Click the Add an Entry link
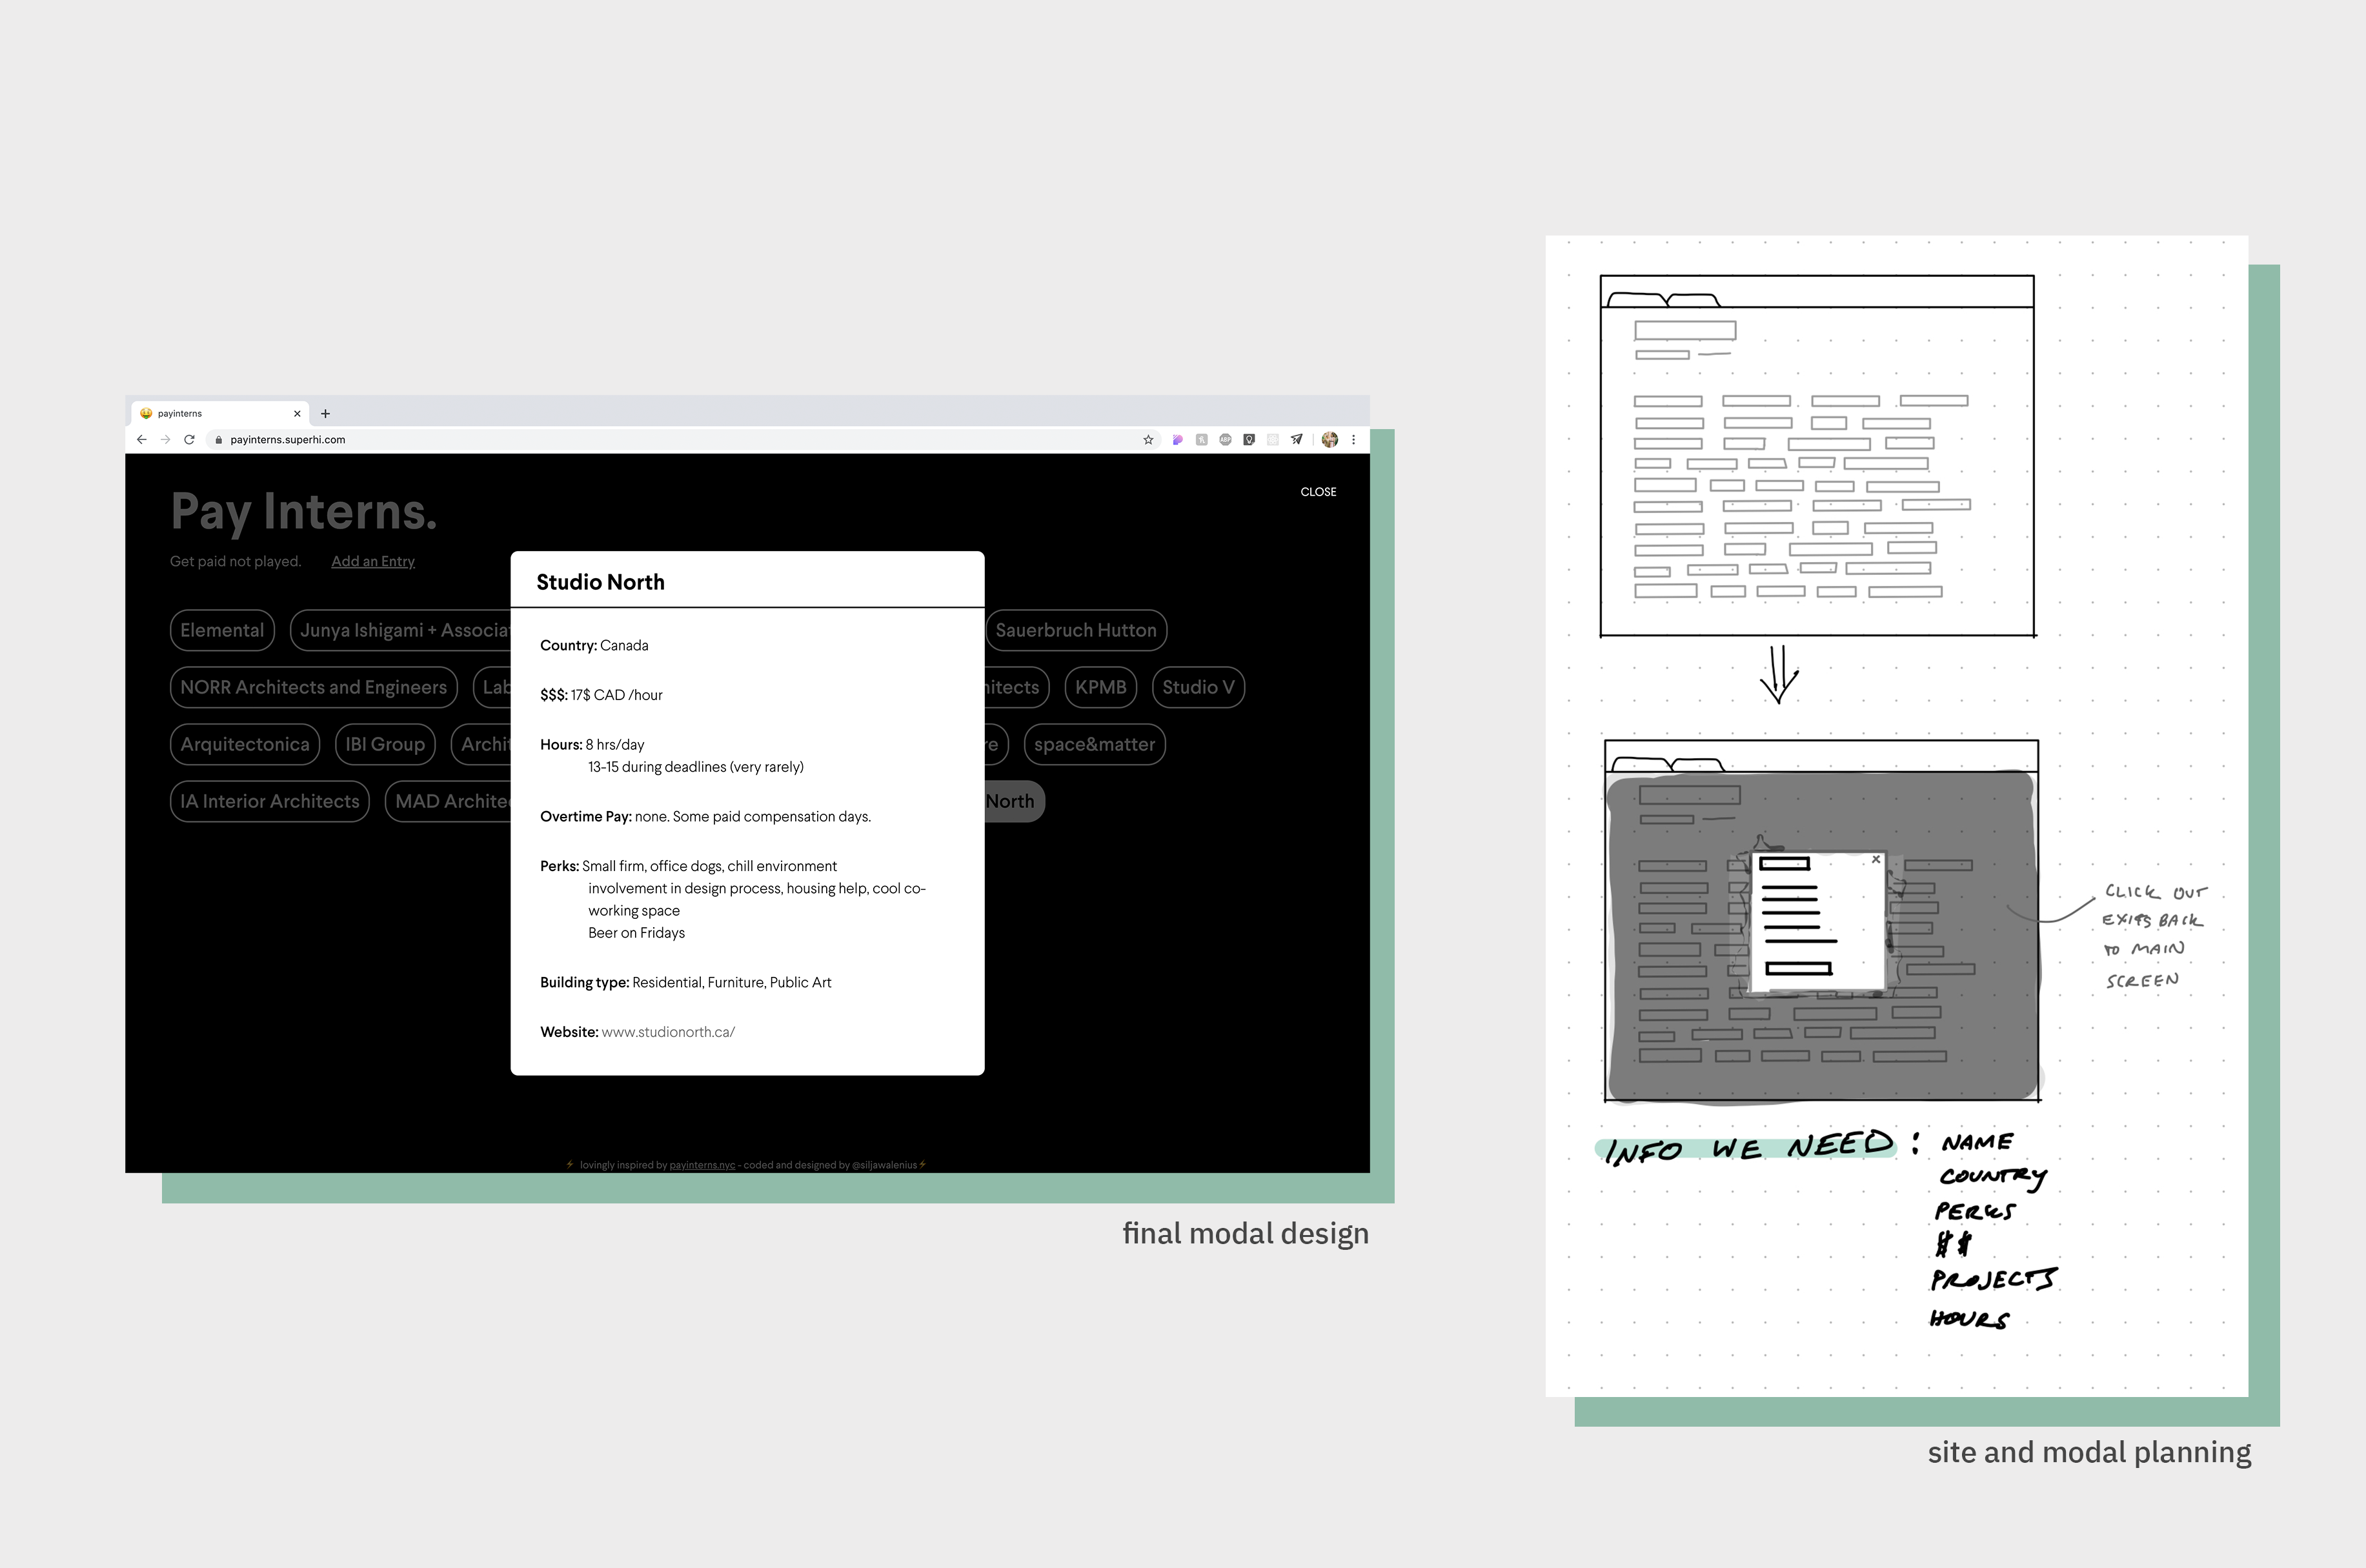The image size is (2366, 1568). coord(373,561)
